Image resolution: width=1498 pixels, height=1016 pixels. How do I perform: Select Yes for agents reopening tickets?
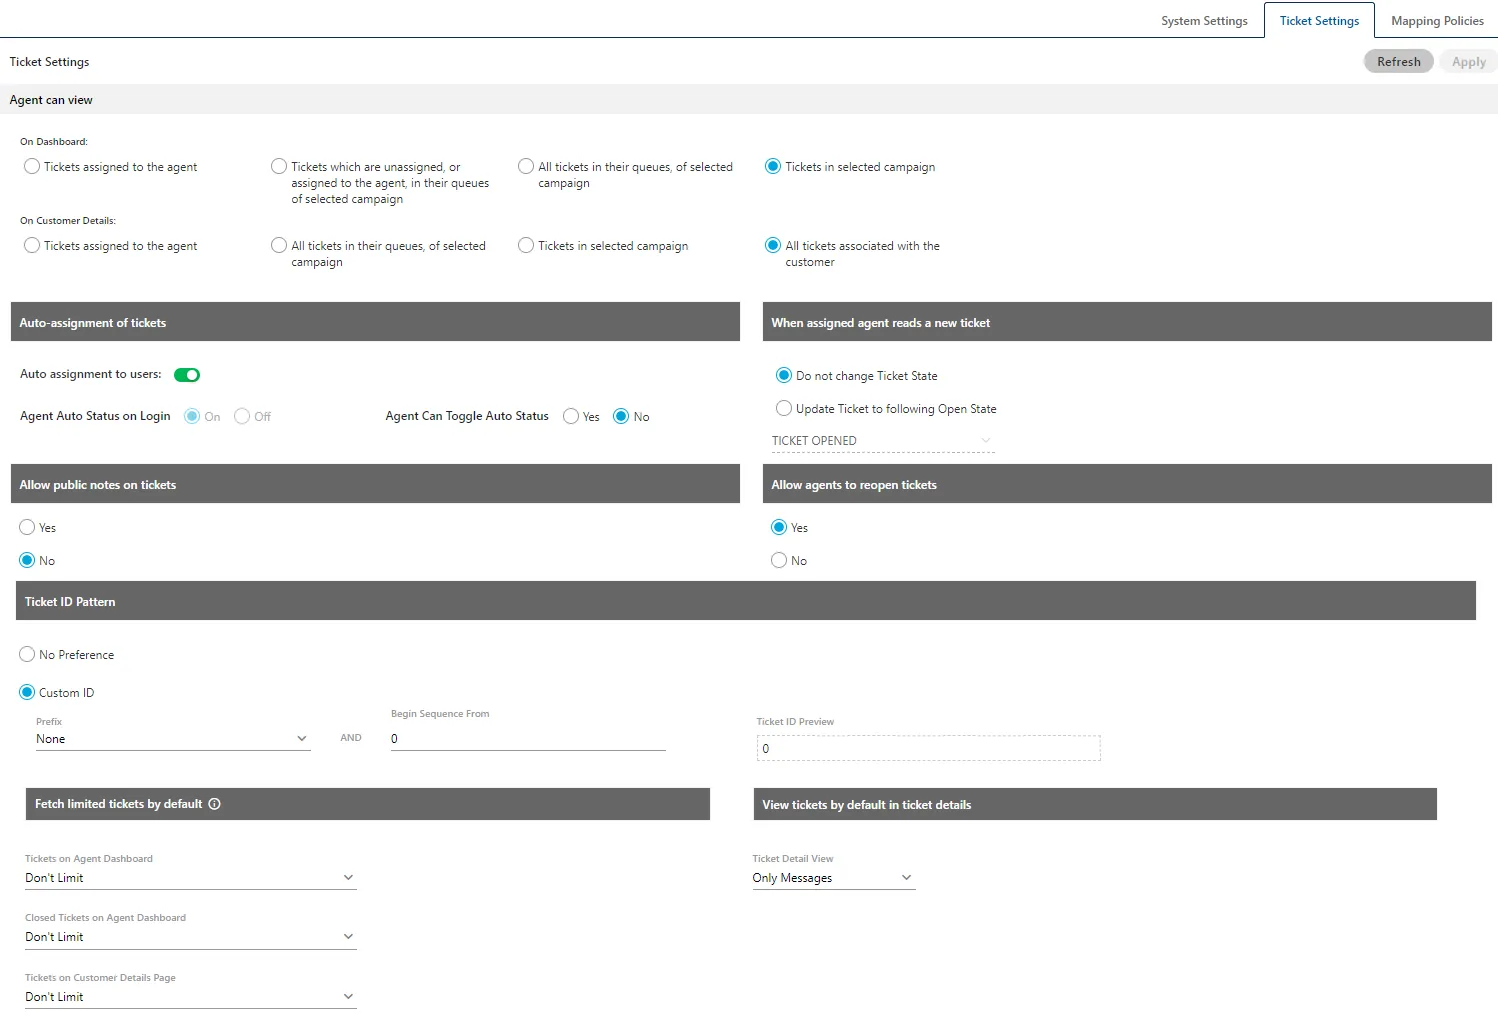tap(779, 527)
